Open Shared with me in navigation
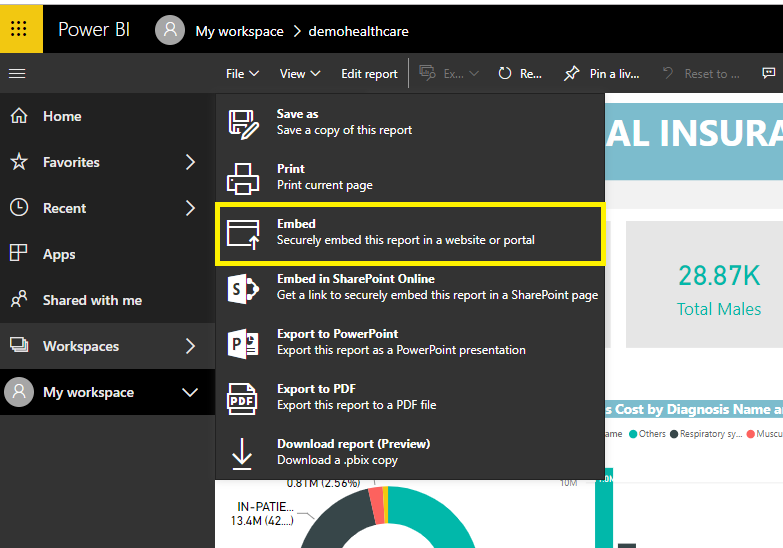The image size is (783, 548). 107,300
